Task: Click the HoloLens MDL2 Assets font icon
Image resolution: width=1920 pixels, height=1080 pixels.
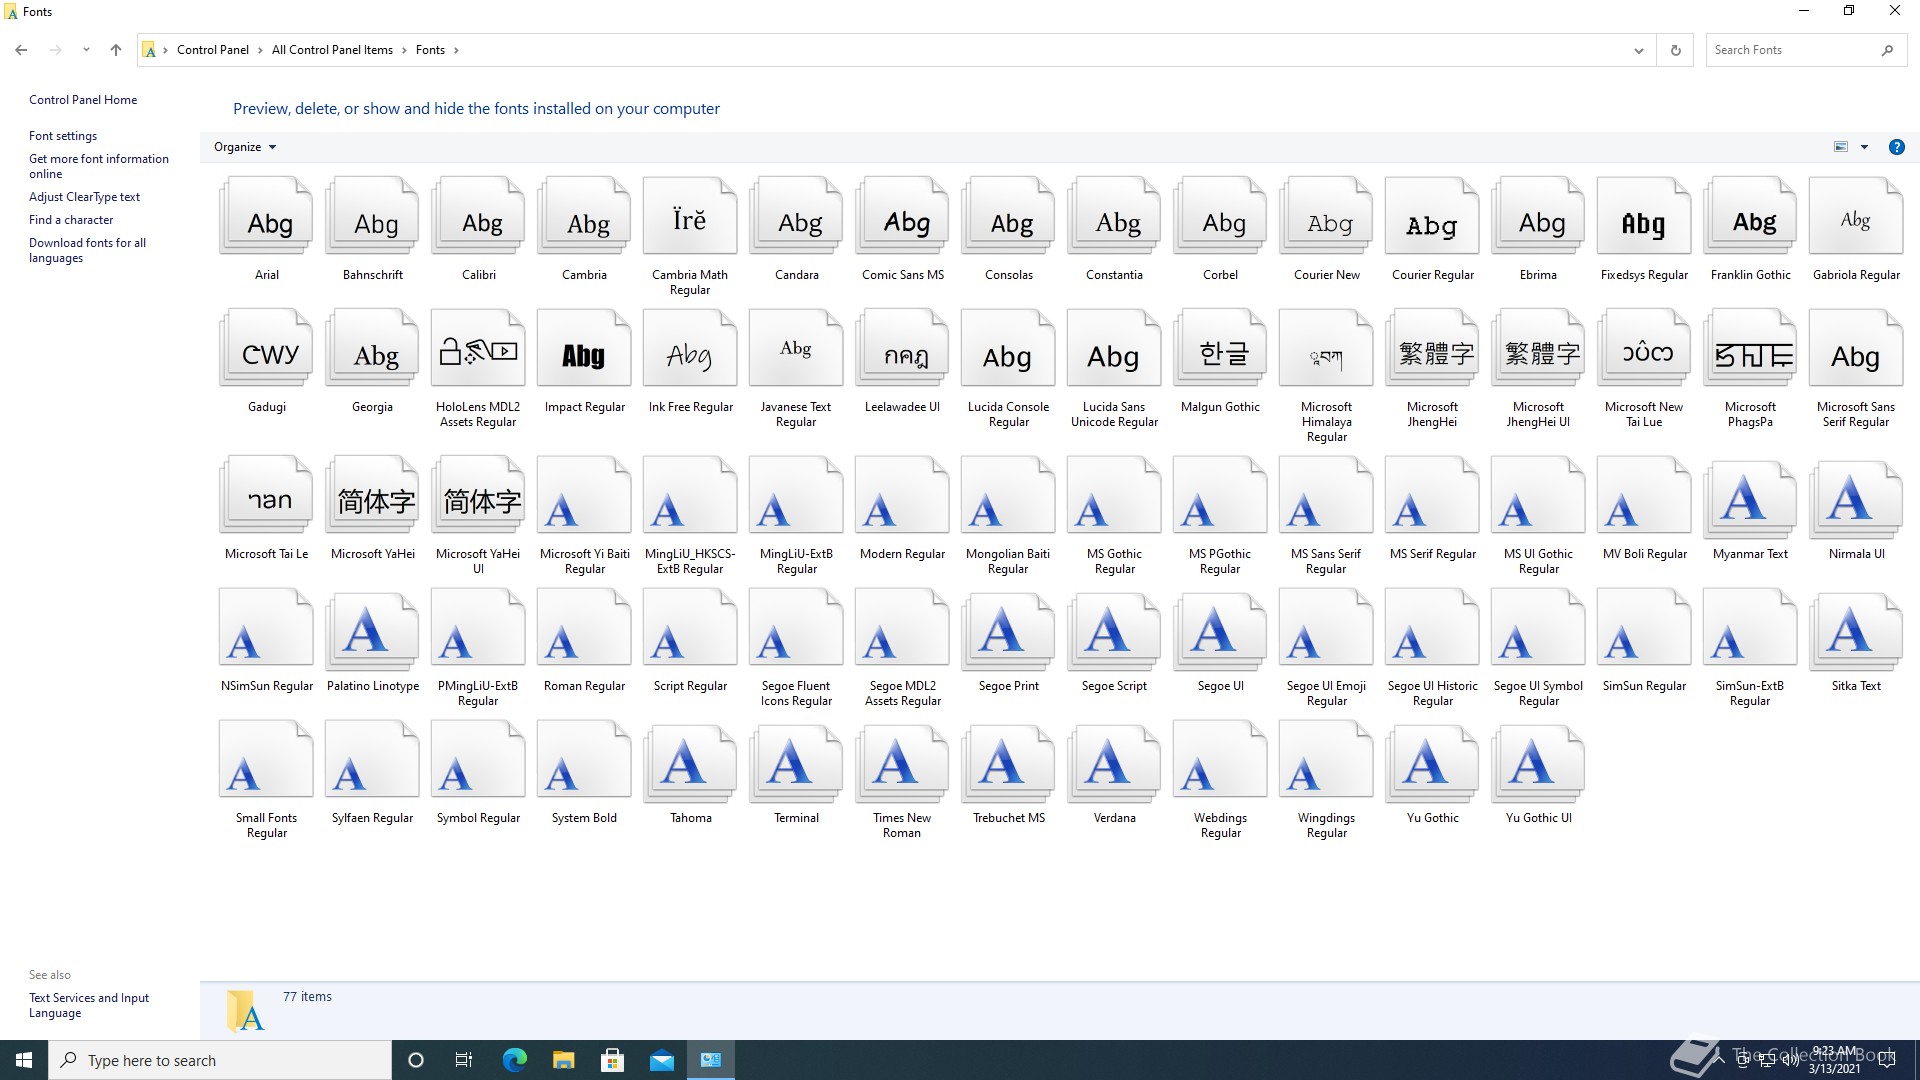Action: pyautogui.click(x=478, y=352)
